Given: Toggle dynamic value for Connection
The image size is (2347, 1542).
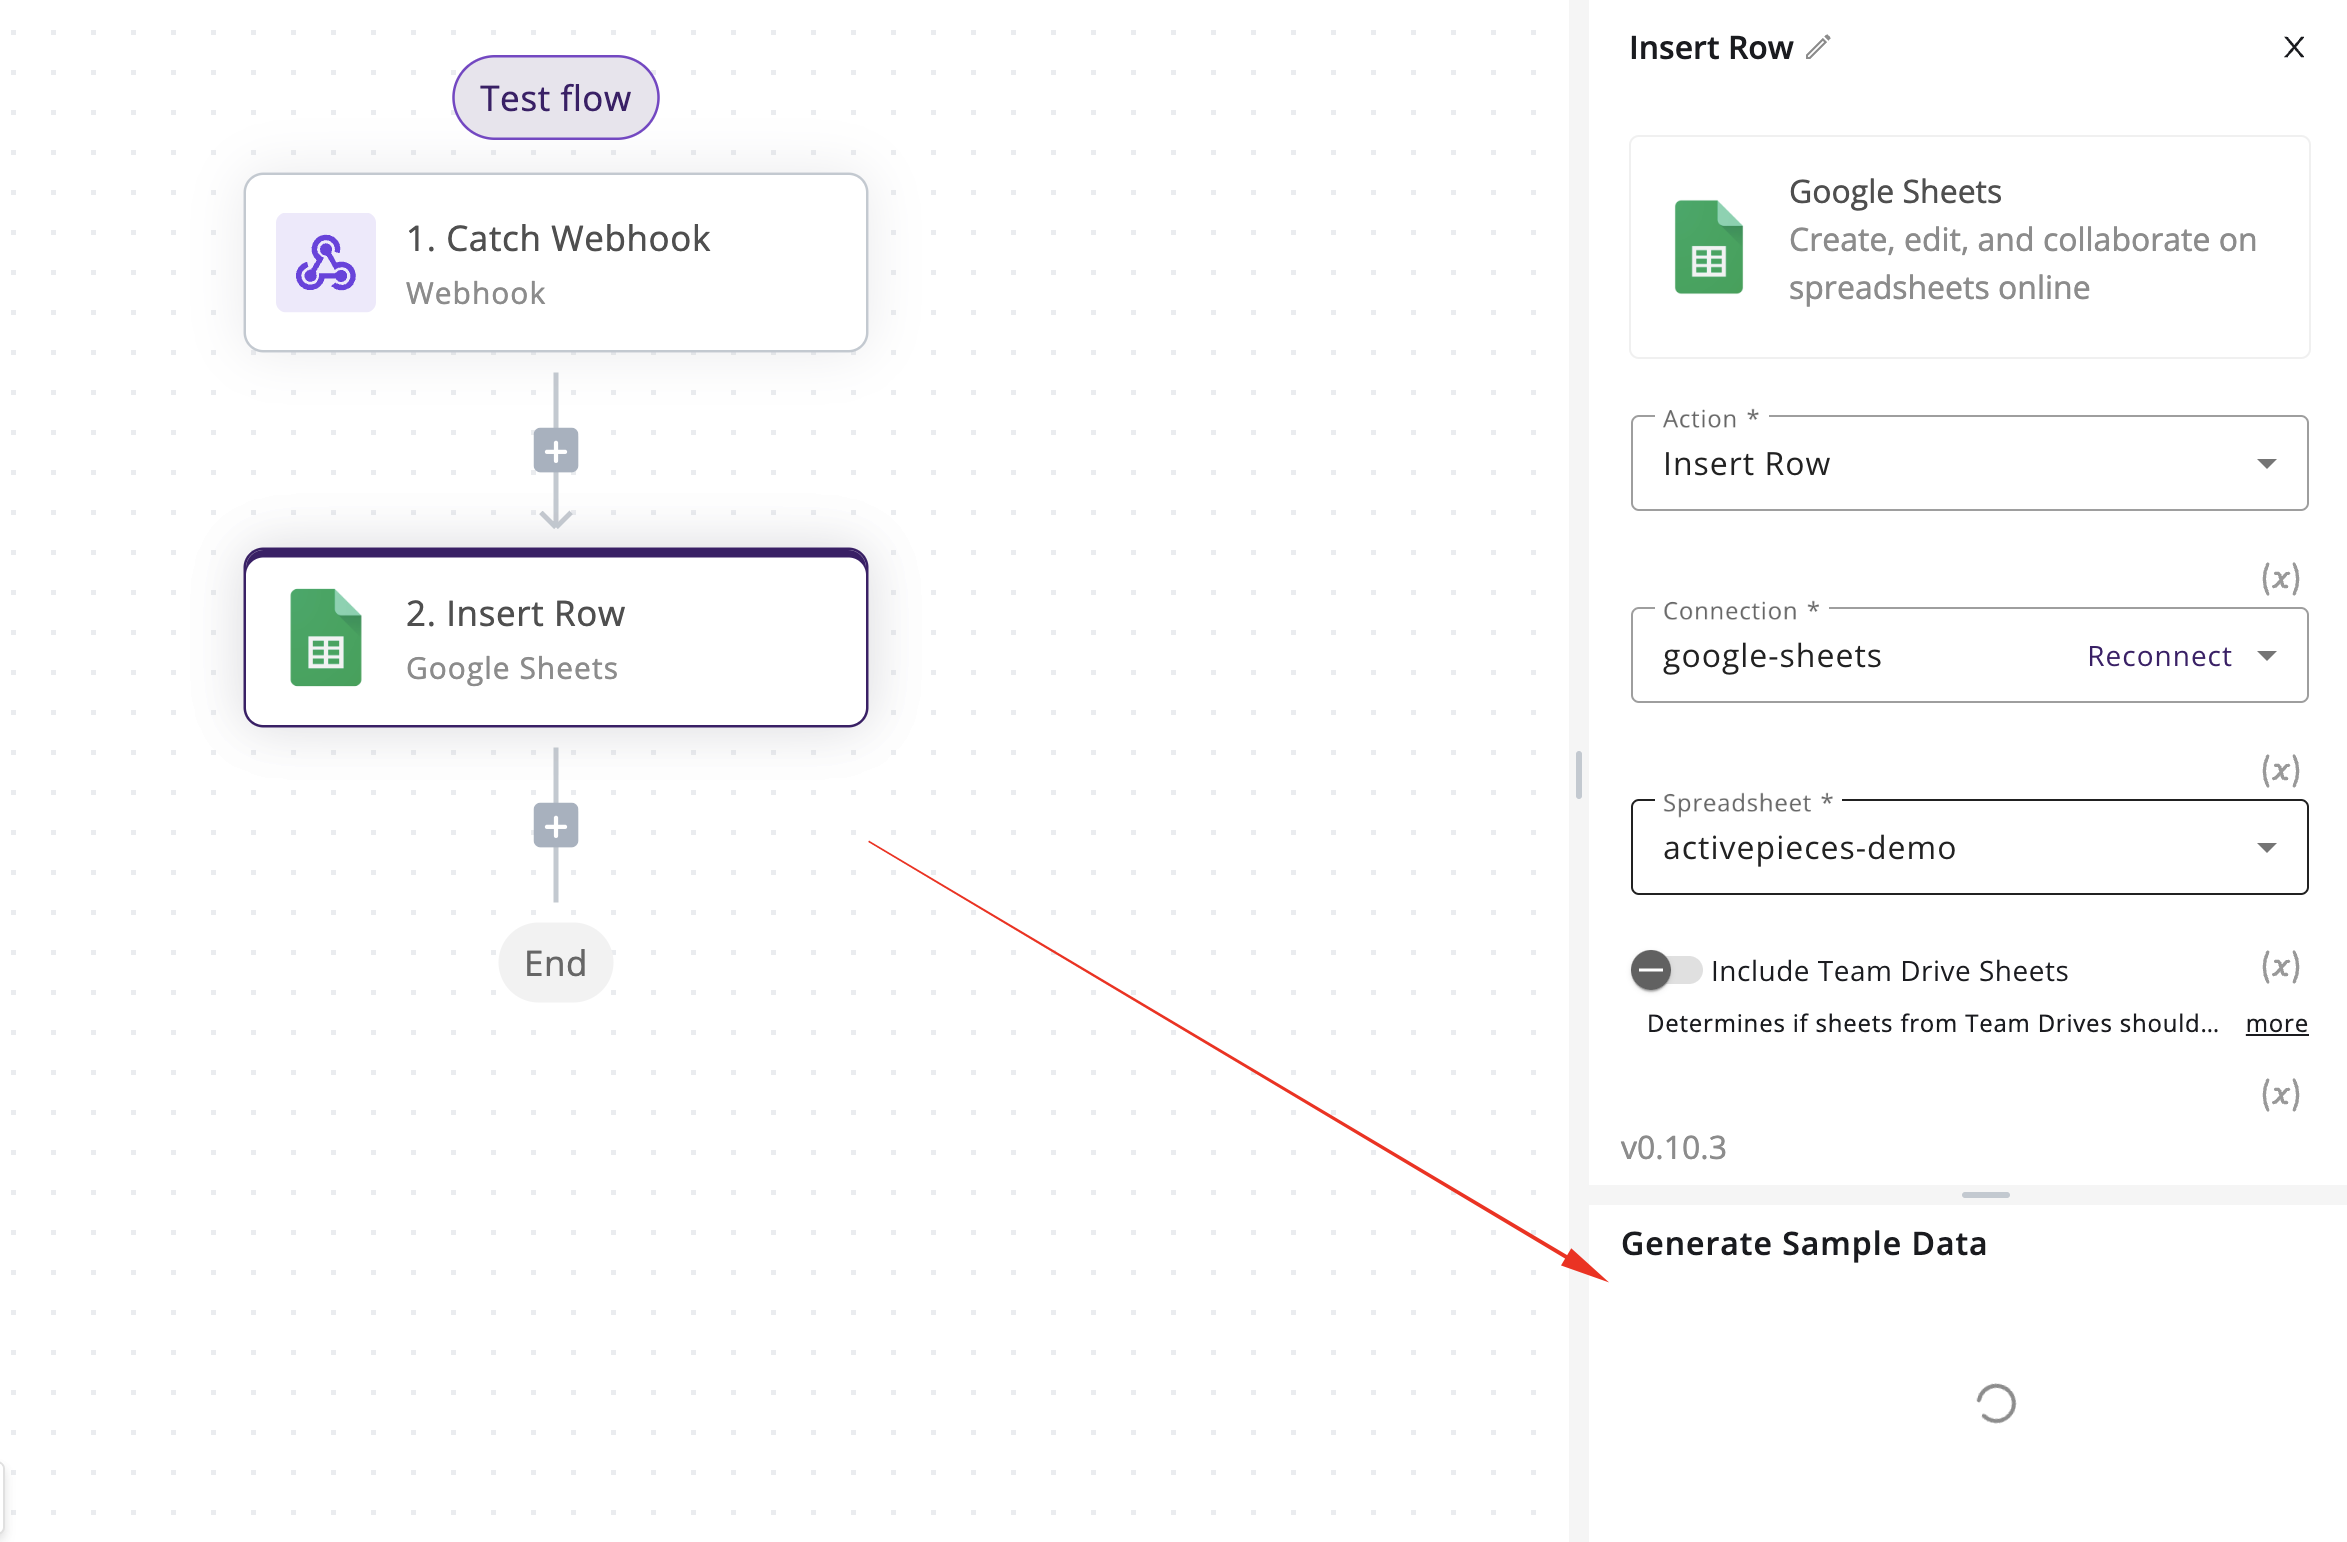Looking at the screenshot, I should click(x=2281, y=578).
